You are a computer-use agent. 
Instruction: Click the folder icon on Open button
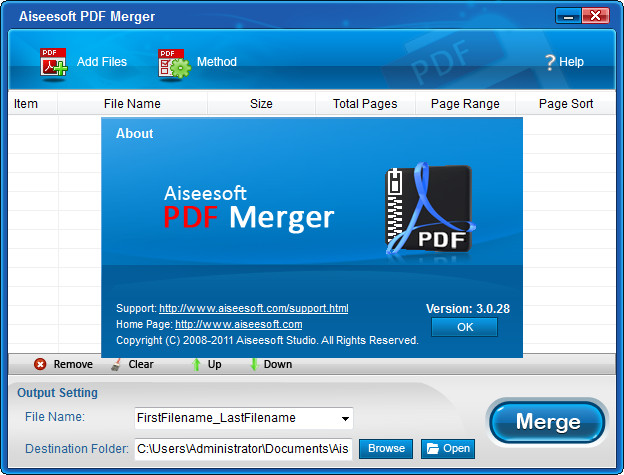point(433,449)
